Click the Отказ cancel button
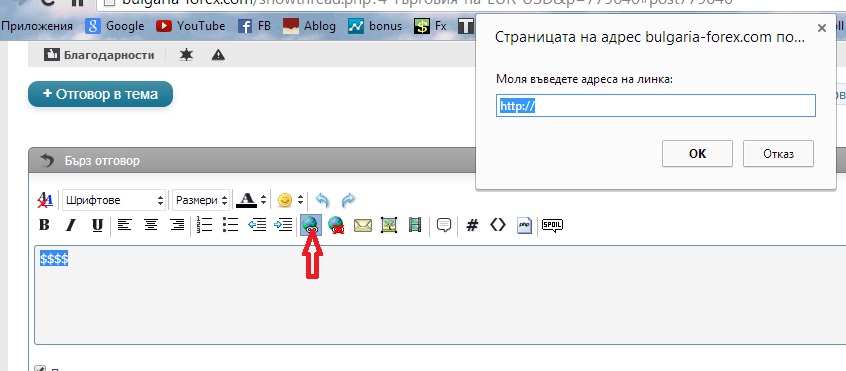This screenshot has height=371, width=846. [778, 154]
